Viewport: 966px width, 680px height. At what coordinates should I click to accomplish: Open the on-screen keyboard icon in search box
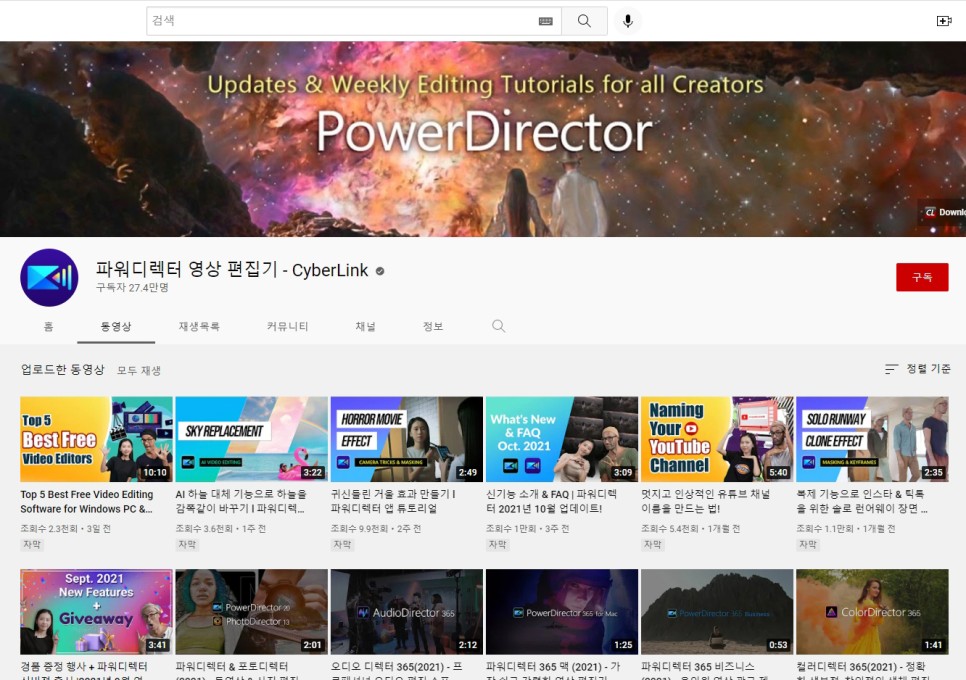546,22
